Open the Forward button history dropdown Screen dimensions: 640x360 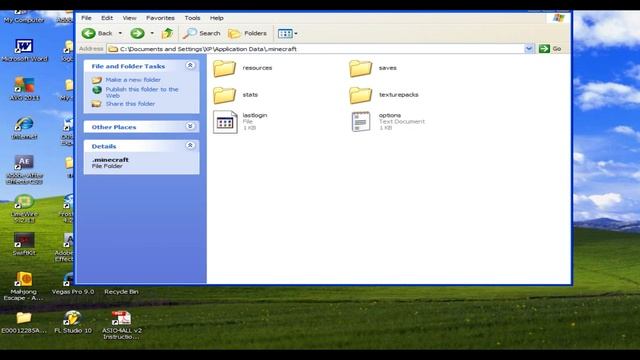pos(152,33)
